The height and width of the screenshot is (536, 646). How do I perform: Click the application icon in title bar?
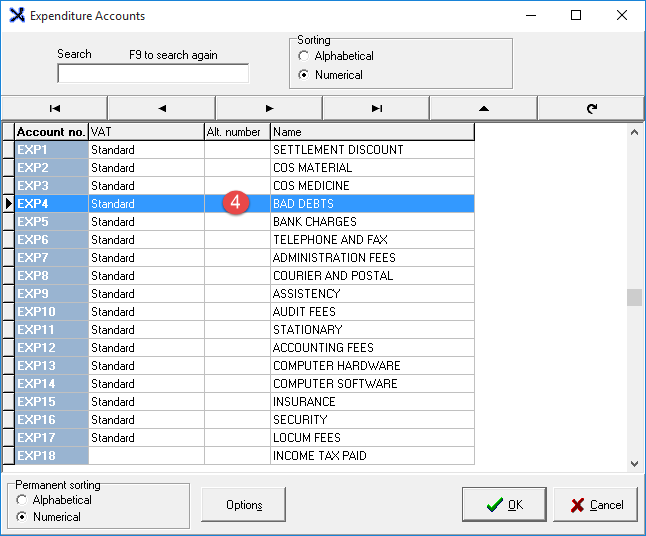(14, 16)
